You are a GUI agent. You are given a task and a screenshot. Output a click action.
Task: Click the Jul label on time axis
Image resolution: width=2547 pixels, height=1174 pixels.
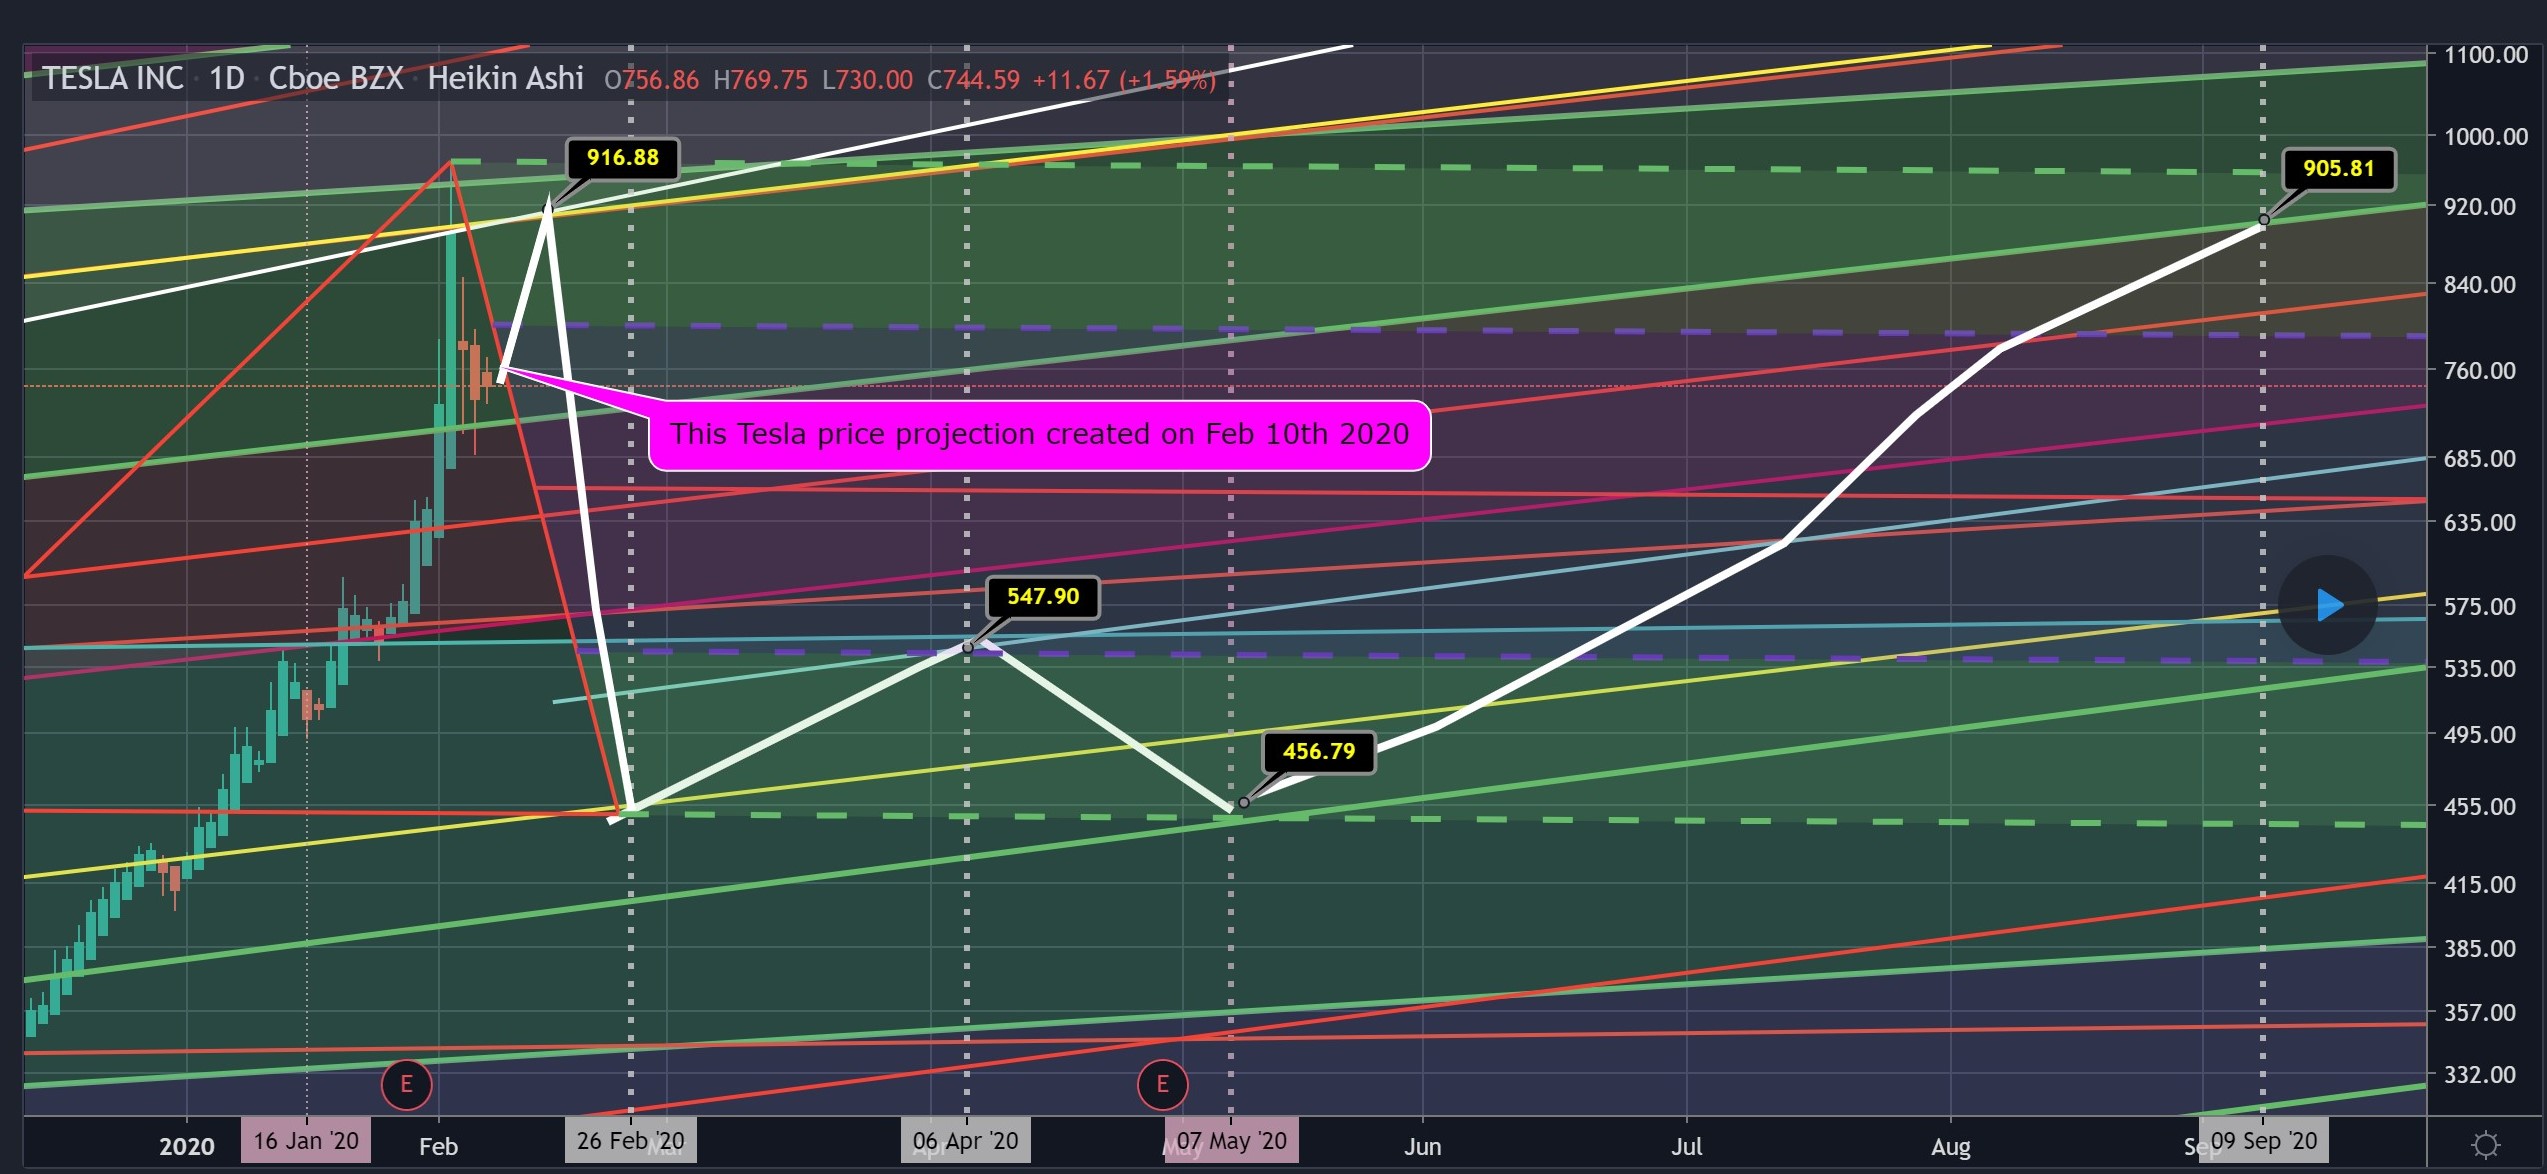point(1686,1147)
